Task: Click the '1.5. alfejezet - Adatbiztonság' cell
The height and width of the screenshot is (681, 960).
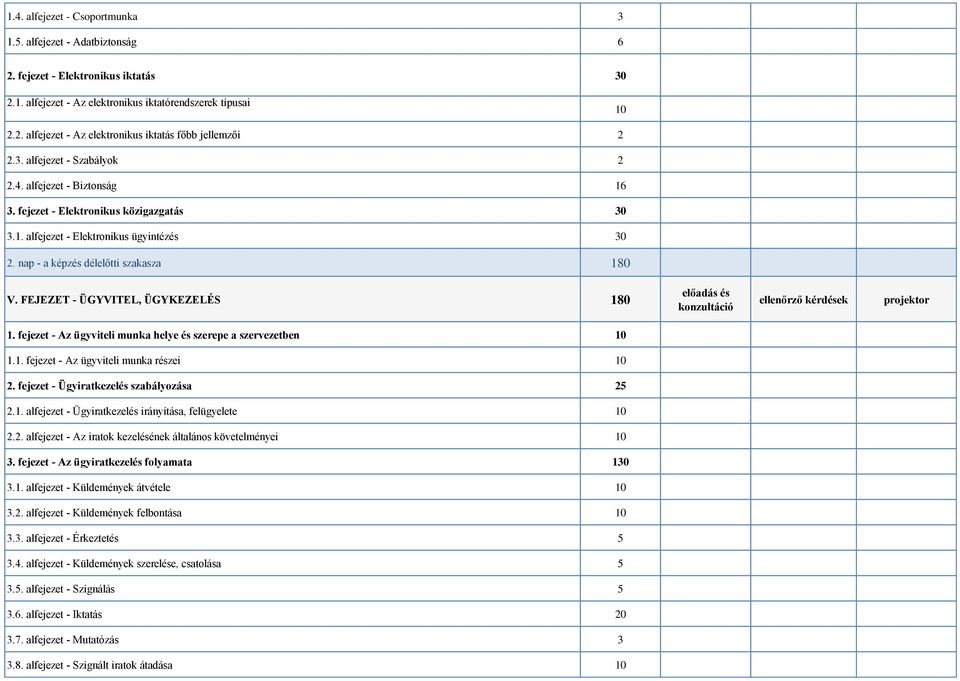Action: [293, 42]
